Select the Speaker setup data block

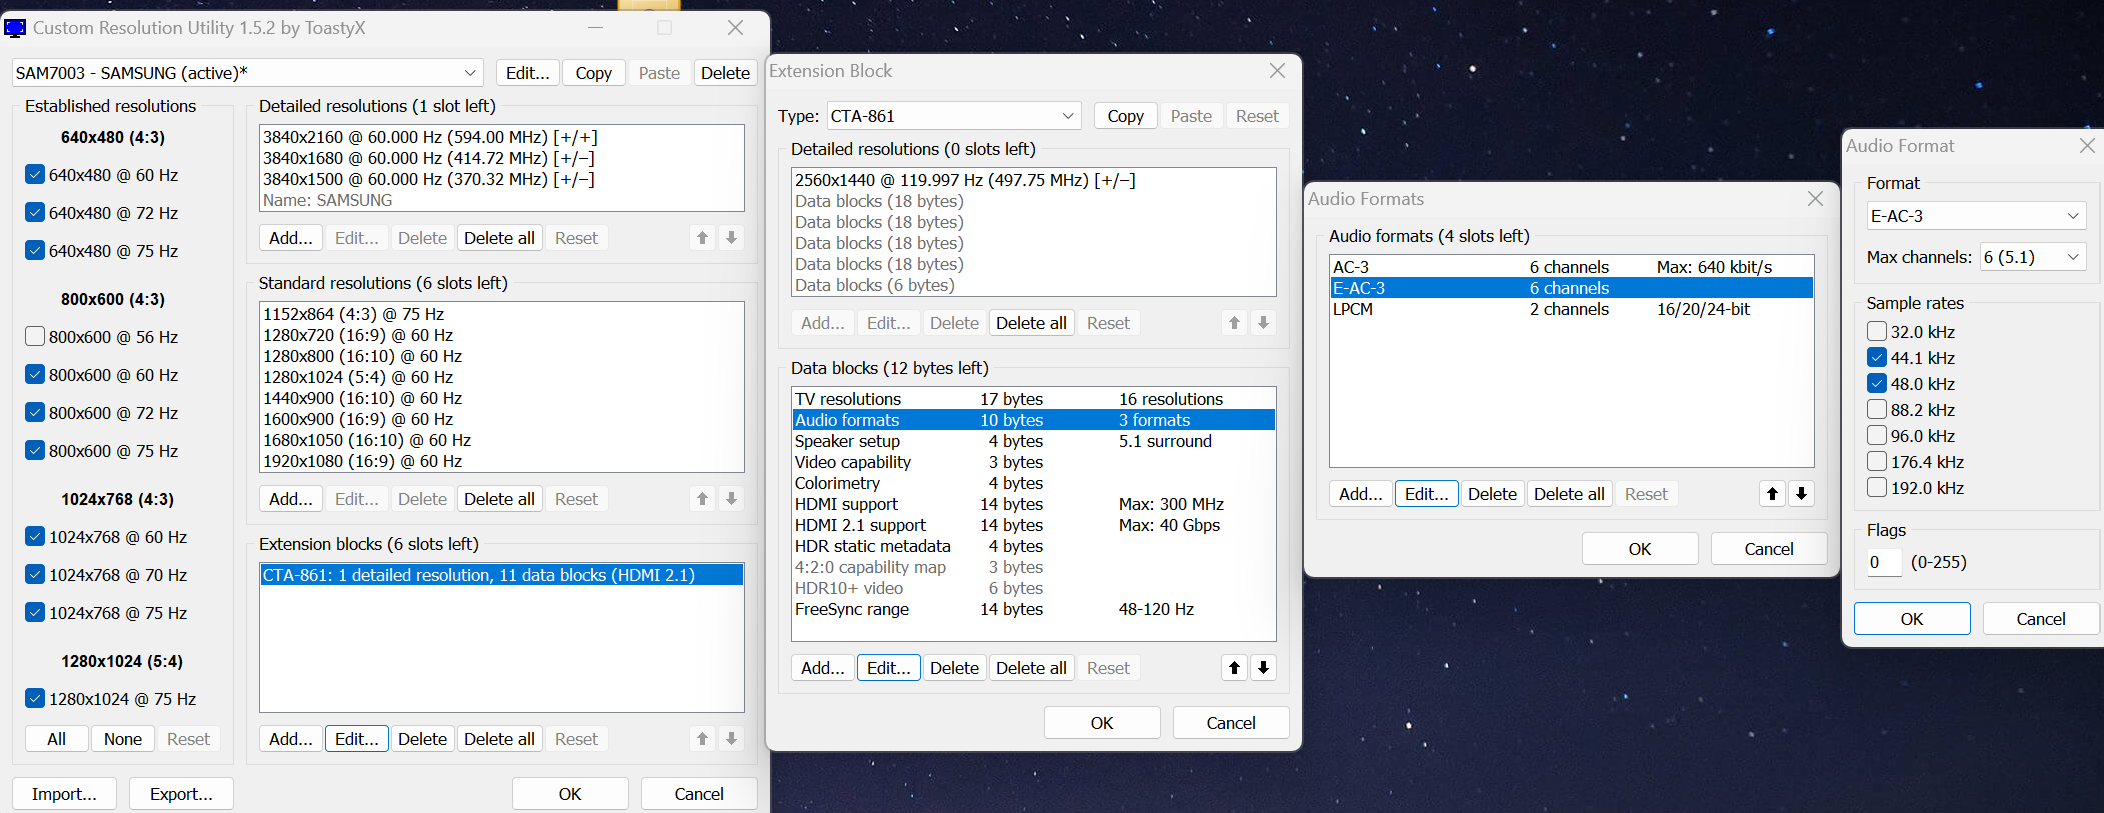click(x=847, y=441)
